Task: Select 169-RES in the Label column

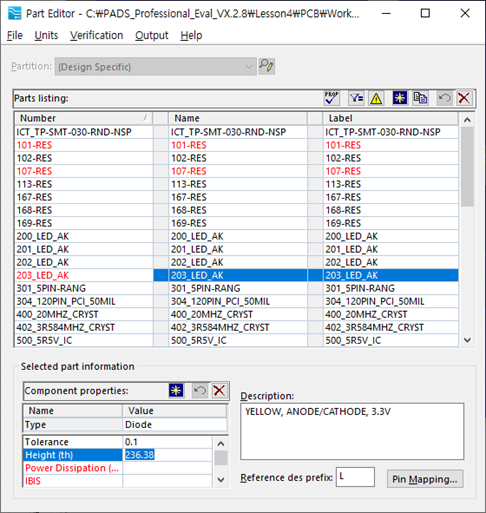Action: click(x=391, y=223)
